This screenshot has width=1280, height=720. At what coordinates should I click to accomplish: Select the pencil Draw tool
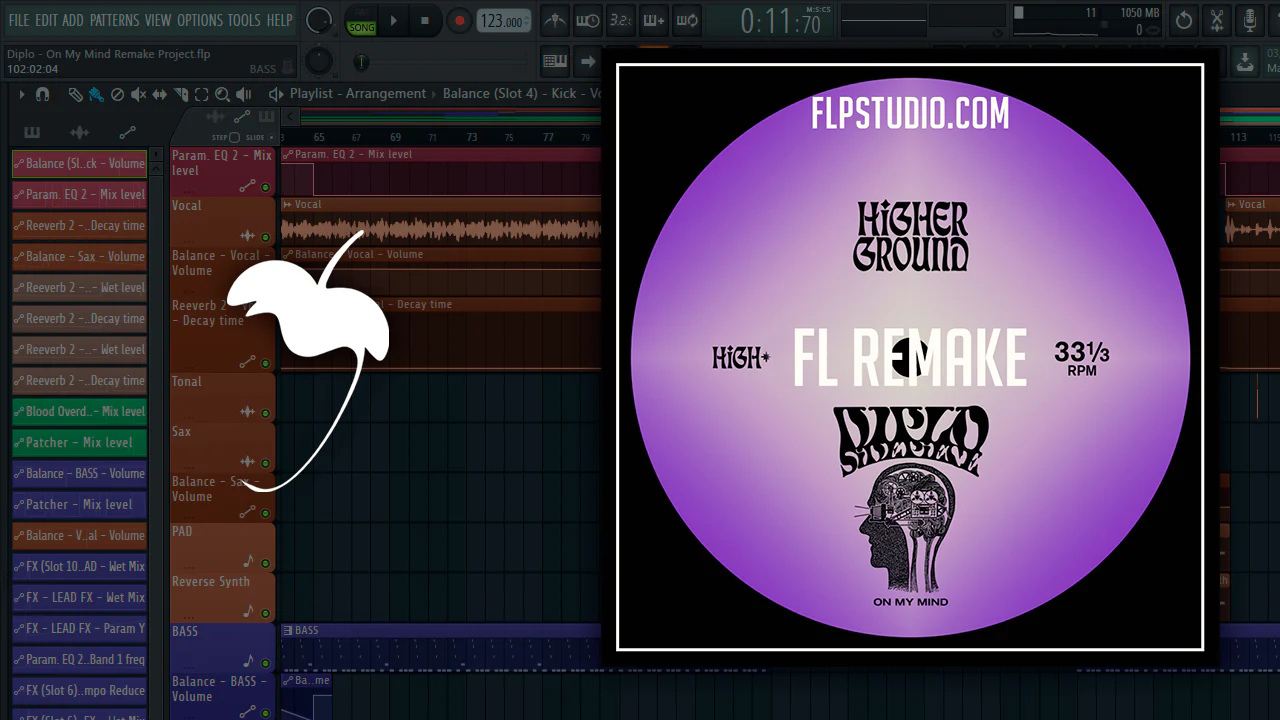click(75, 94)
